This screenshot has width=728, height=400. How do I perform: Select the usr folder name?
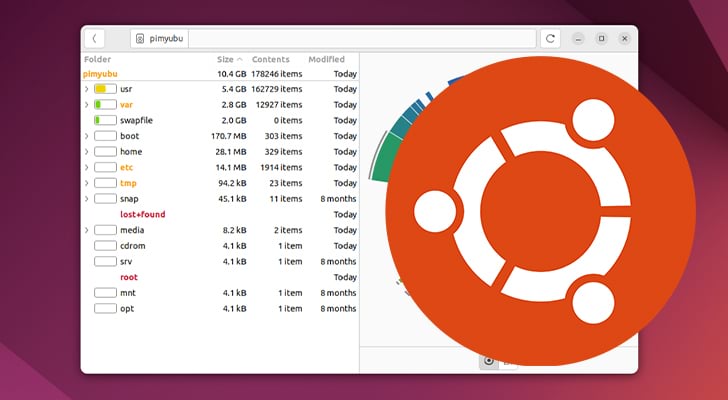[x=126, y=89]
